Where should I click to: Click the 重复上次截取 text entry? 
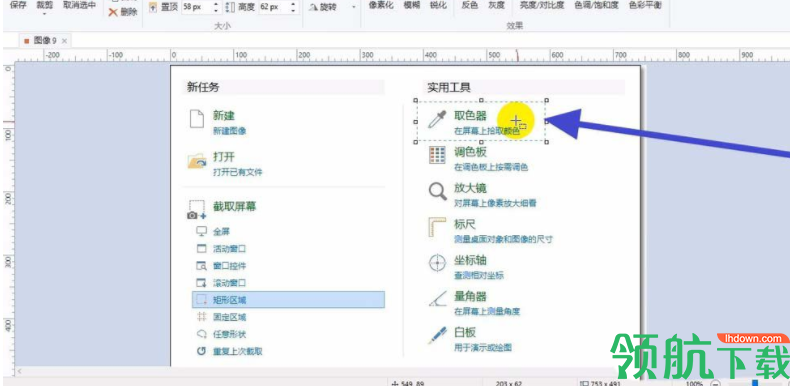tap(237, 352)
